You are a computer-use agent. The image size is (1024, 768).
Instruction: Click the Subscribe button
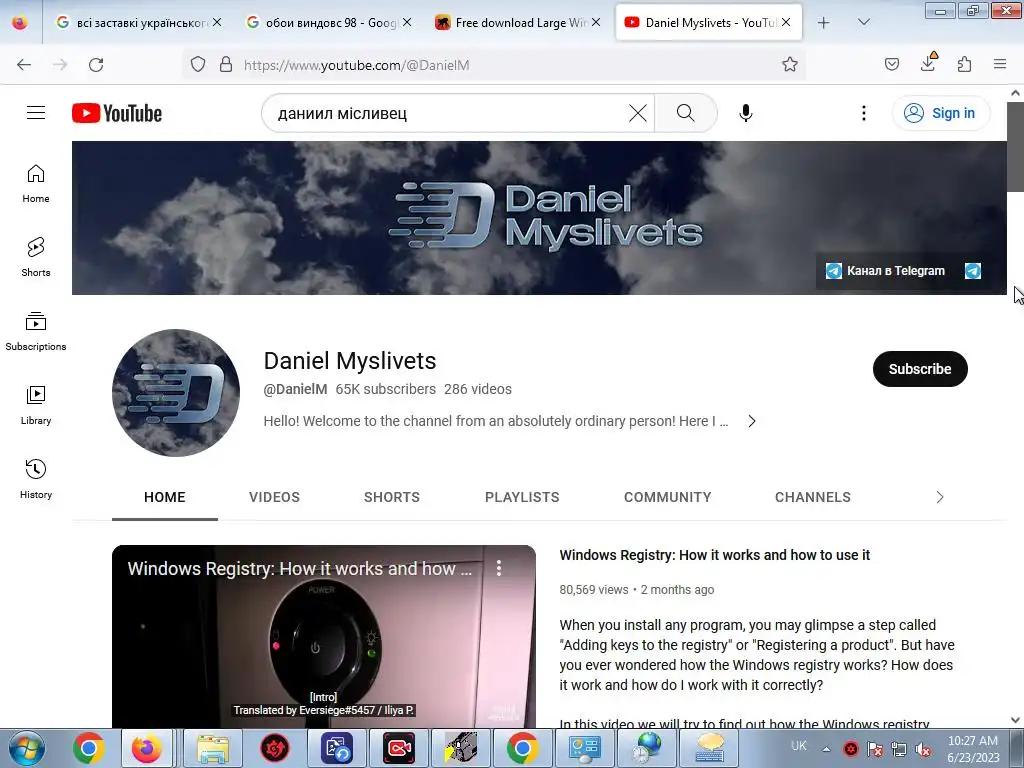coord(920,369)
